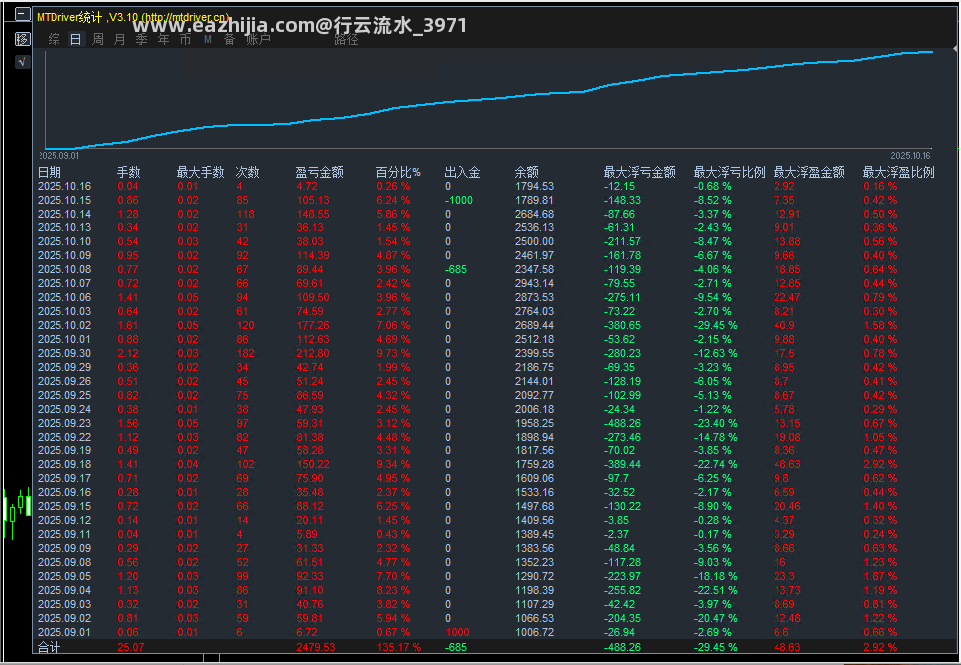Open the 账户 account tab
This screenshot has height=665, width=961.
click(258, 39)
